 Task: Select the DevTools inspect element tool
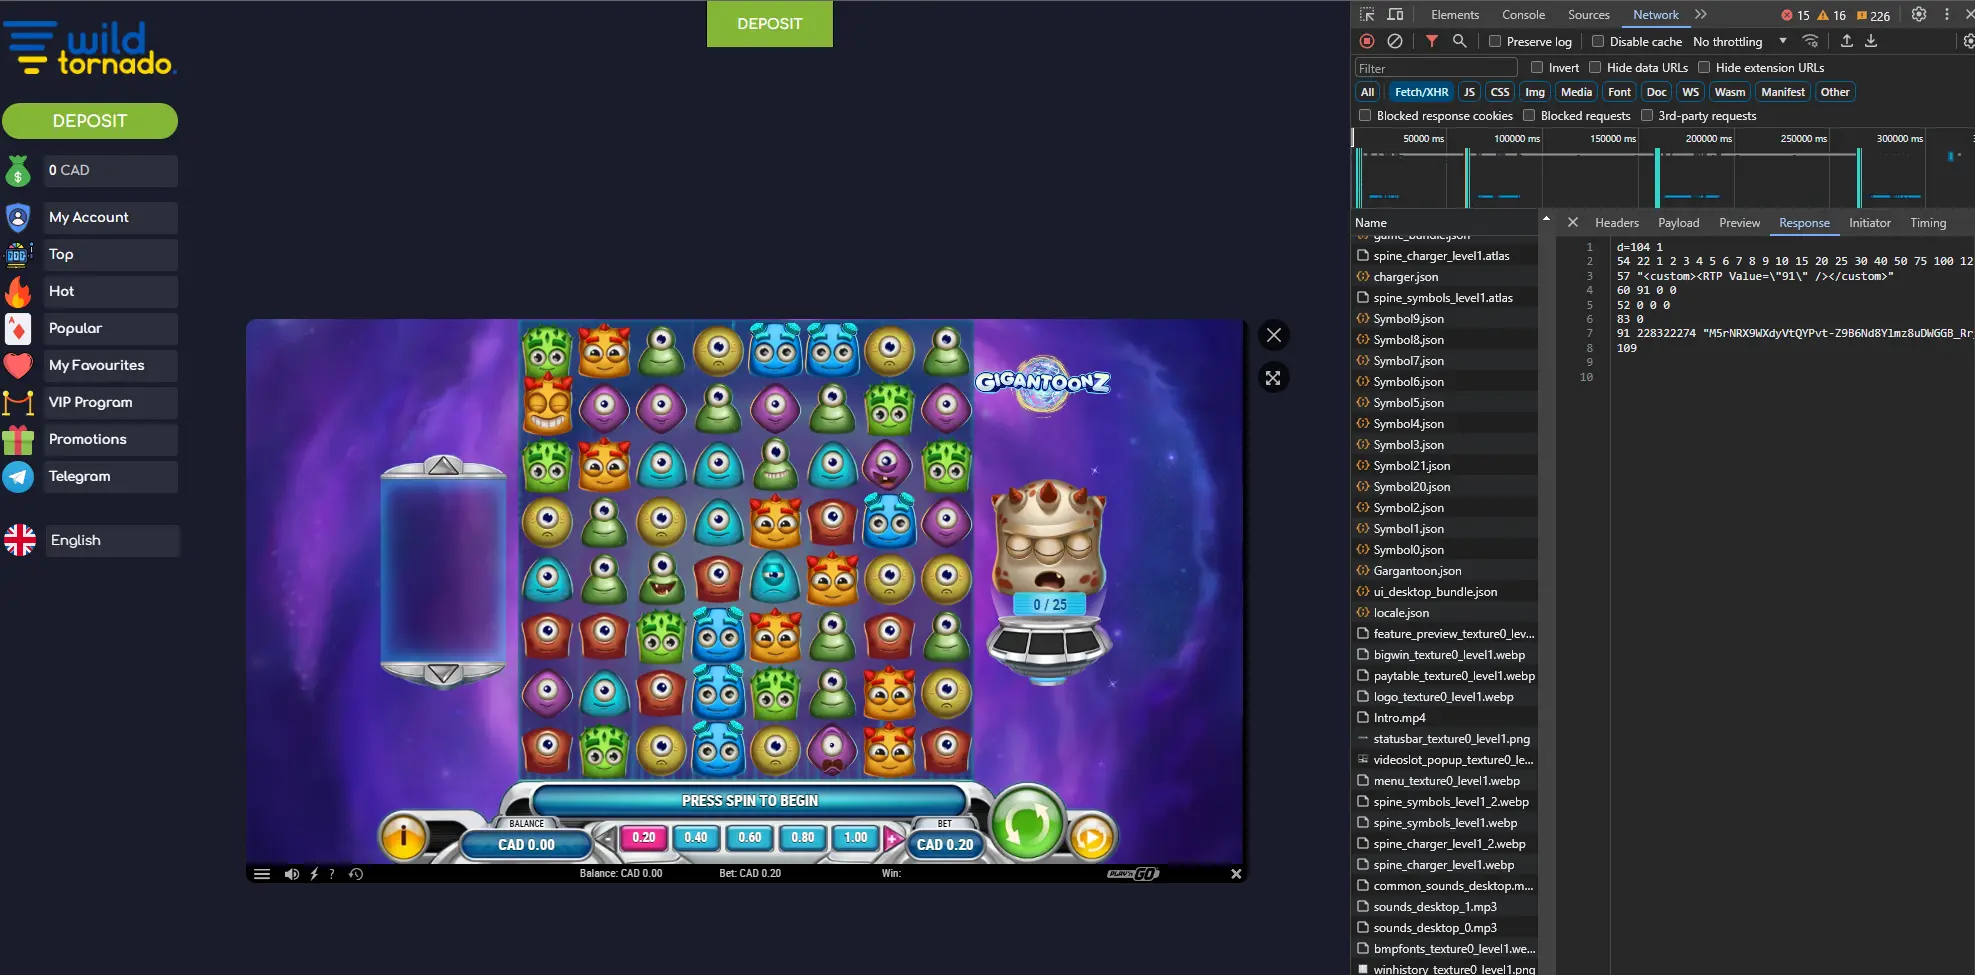(1367, 14)
